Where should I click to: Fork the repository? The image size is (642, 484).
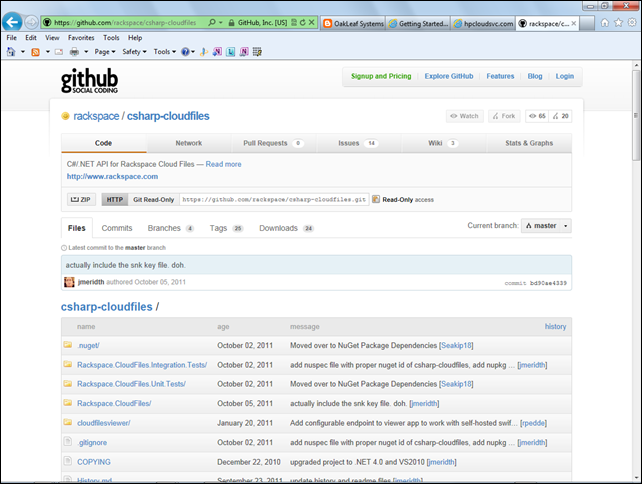pyautogui.click(x=504, y=116)
